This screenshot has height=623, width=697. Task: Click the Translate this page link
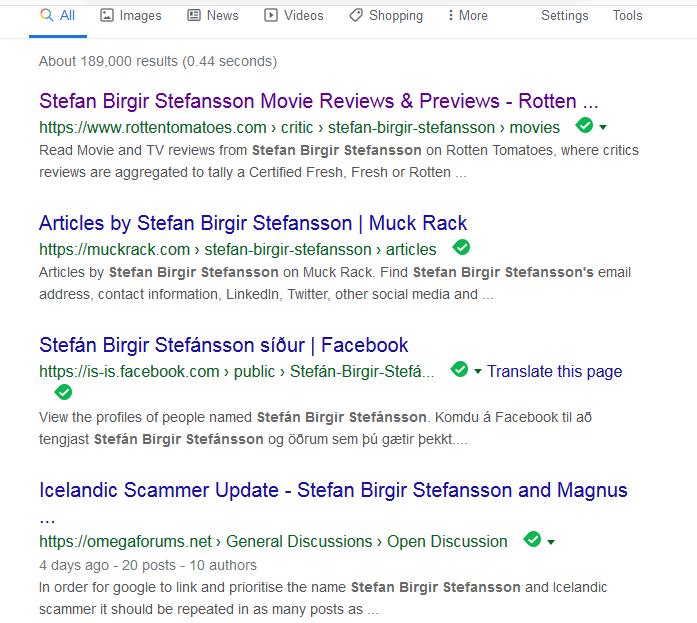point(554,371)
